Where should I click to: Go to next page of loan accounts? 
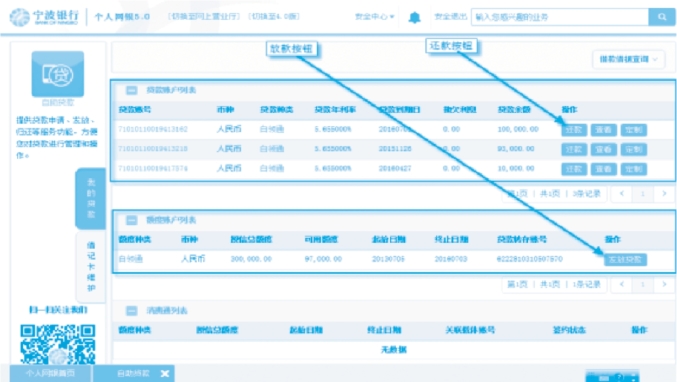[664, 194]
